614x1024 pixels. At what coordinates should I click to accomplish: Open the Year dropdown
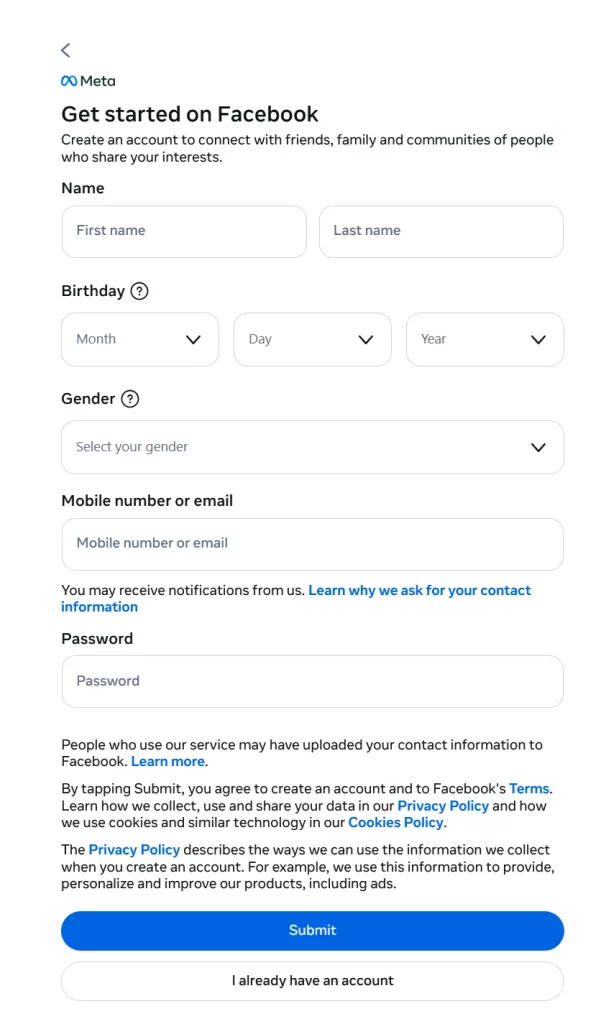point(484,339)
